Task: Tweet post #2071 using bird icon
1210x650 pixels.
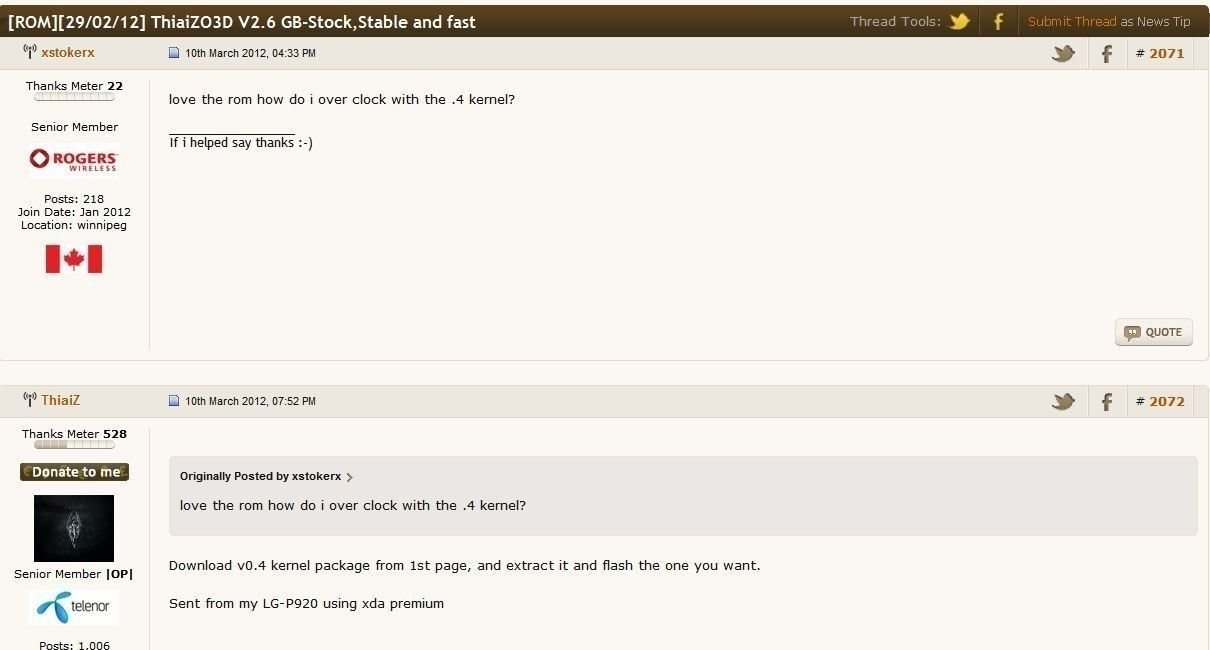Action: point(1063,53)
